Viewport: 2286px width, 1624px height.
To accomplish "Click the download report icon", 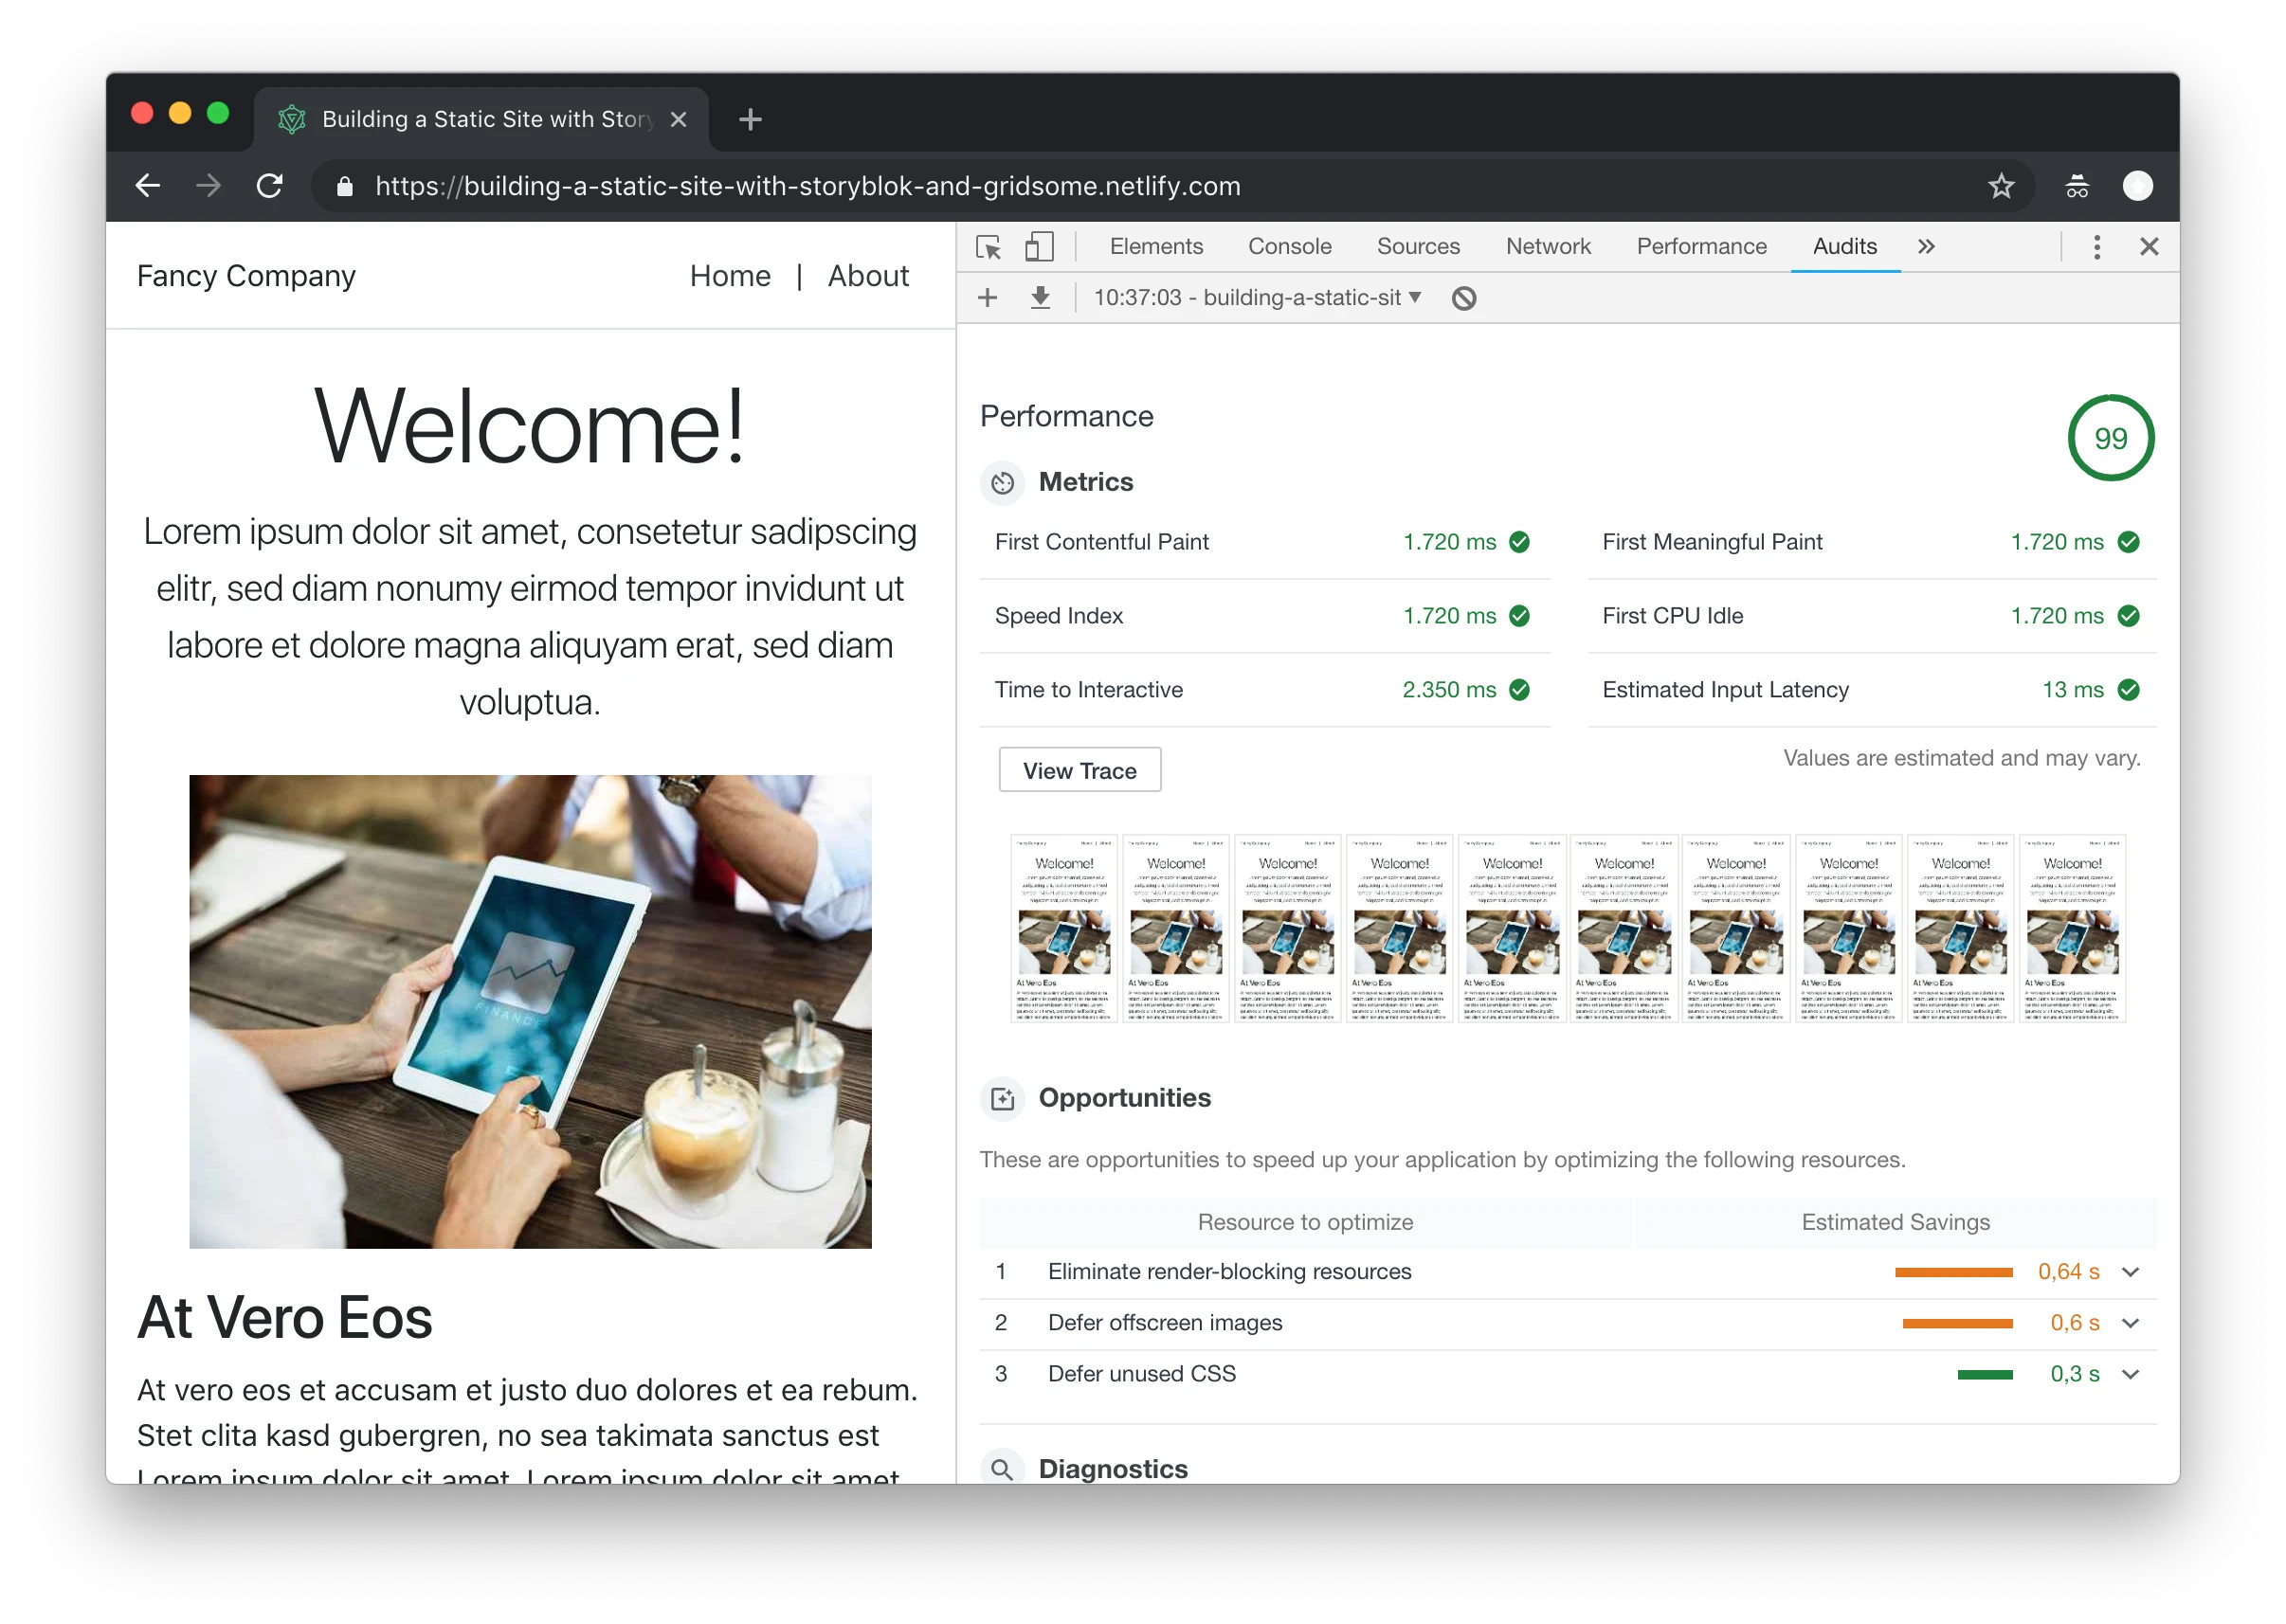I will [1040, 298].
